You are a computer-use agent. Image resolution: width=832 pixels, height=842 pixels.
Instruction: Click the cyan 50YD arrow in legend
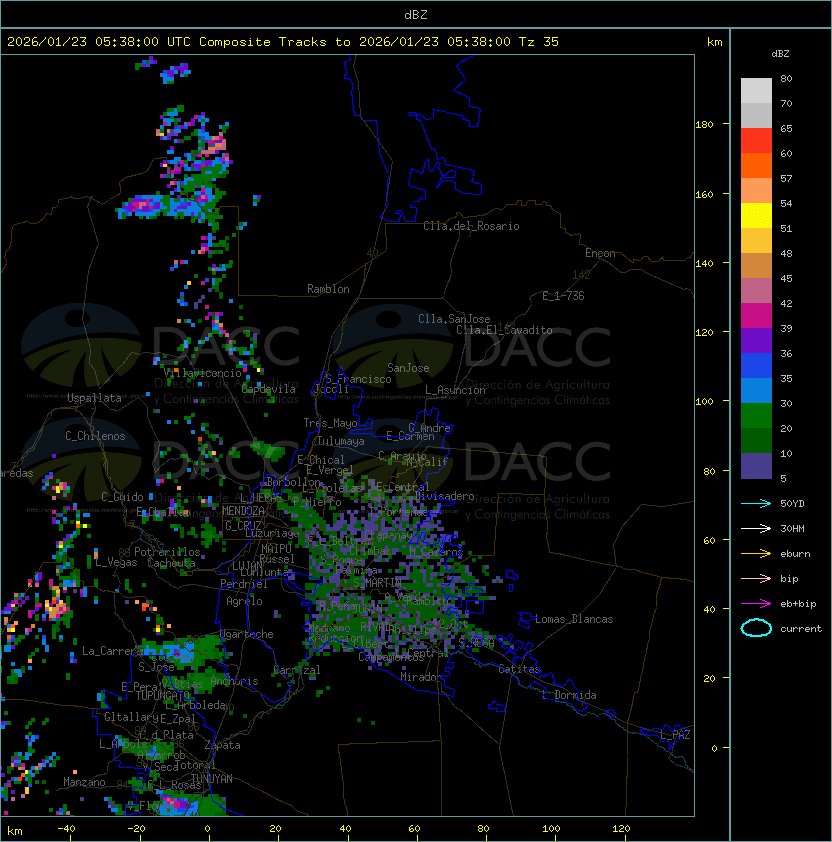click(x=756, y=503)
